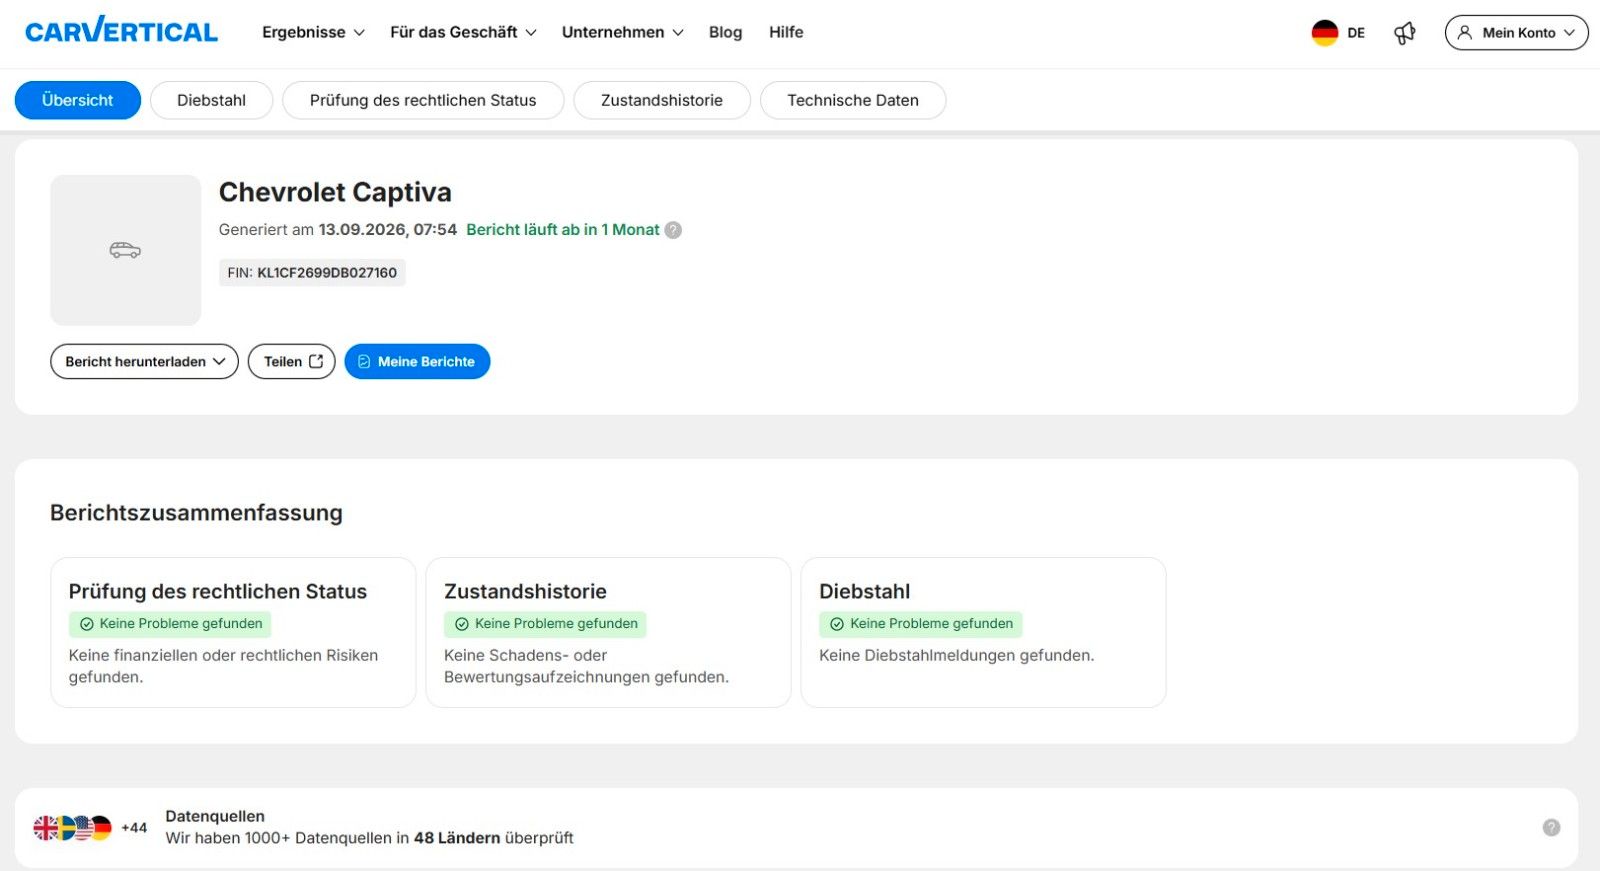Click the green check icon under Zustandshistorie
This screenshot has width=1600, height=871.
coord(462,624)
